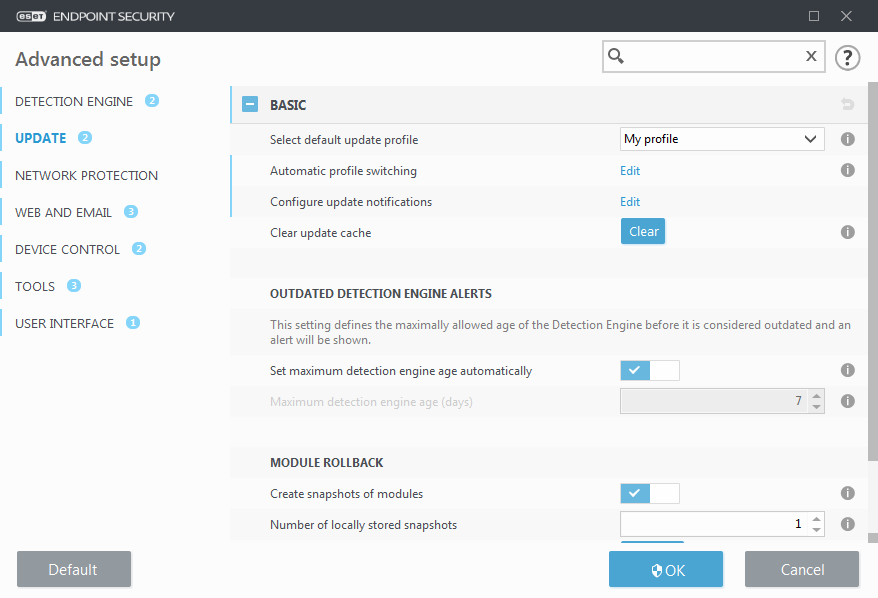The image size is (878, 598).
Task: Click the MODULE ROLLBACK heading
Action: coord(326,462)
